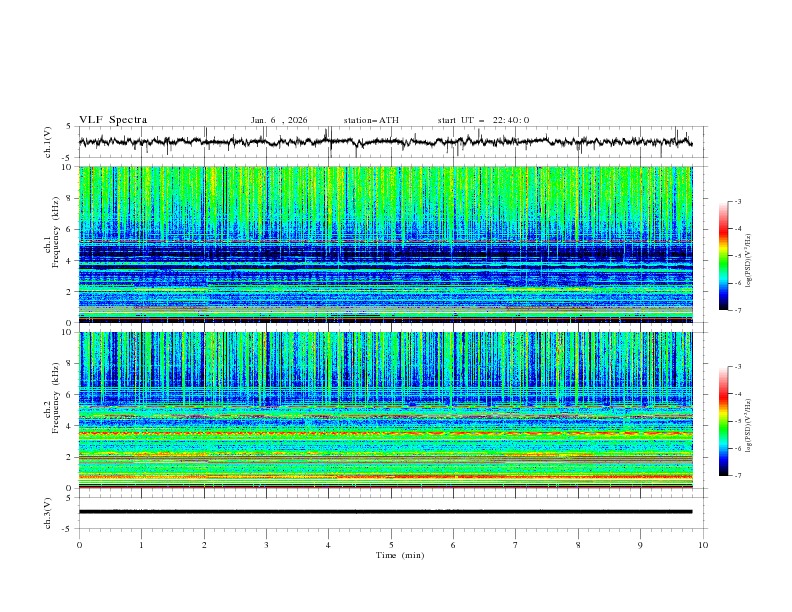The image size is (792, 612).
Task: Click the lower log(PSD) color bar
Action: point(724,421)
